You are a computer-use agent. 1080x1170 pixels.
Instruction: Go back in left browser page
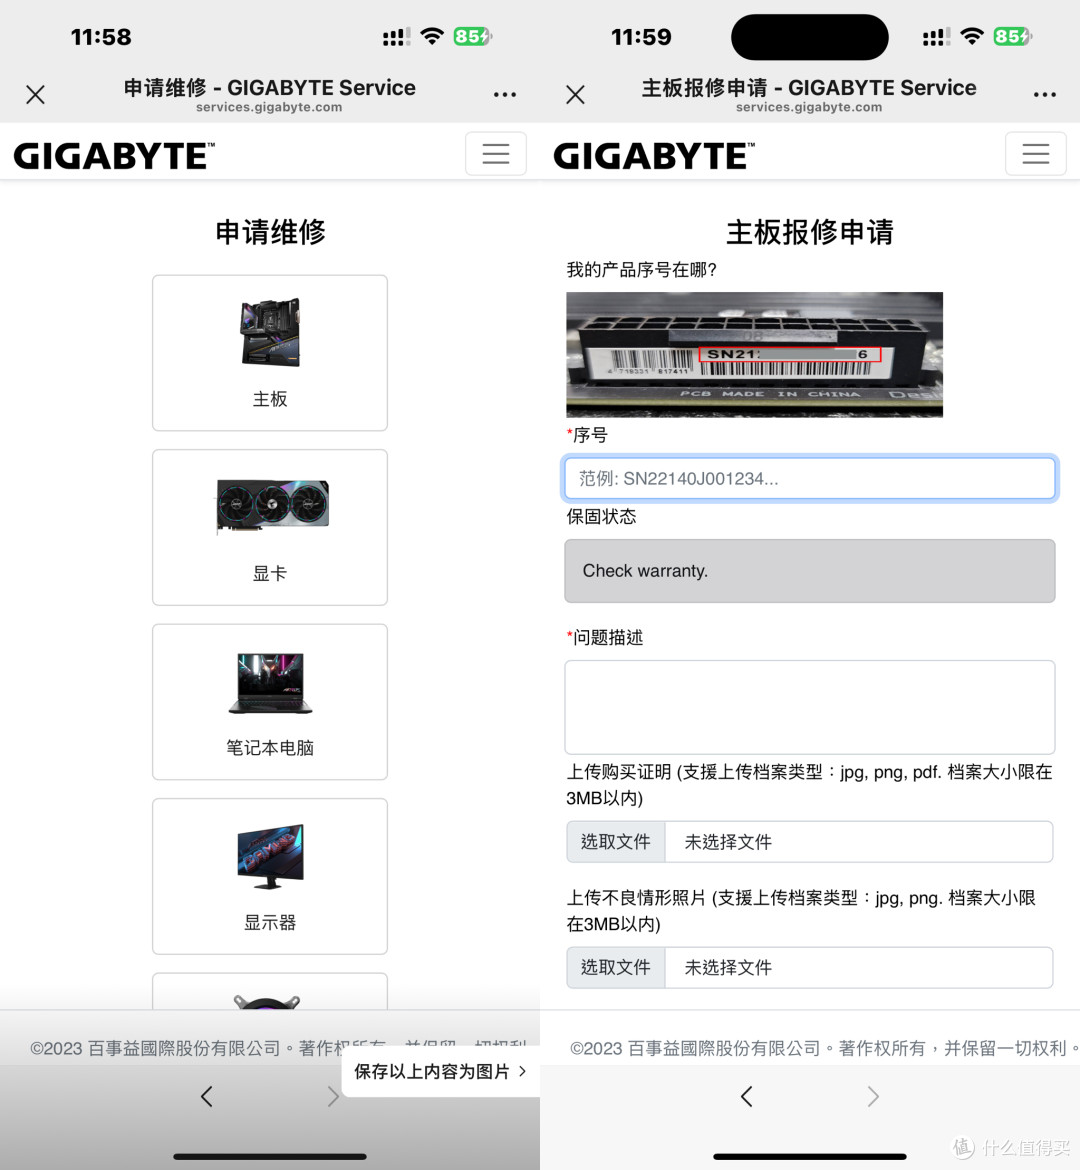point(207,1096)
